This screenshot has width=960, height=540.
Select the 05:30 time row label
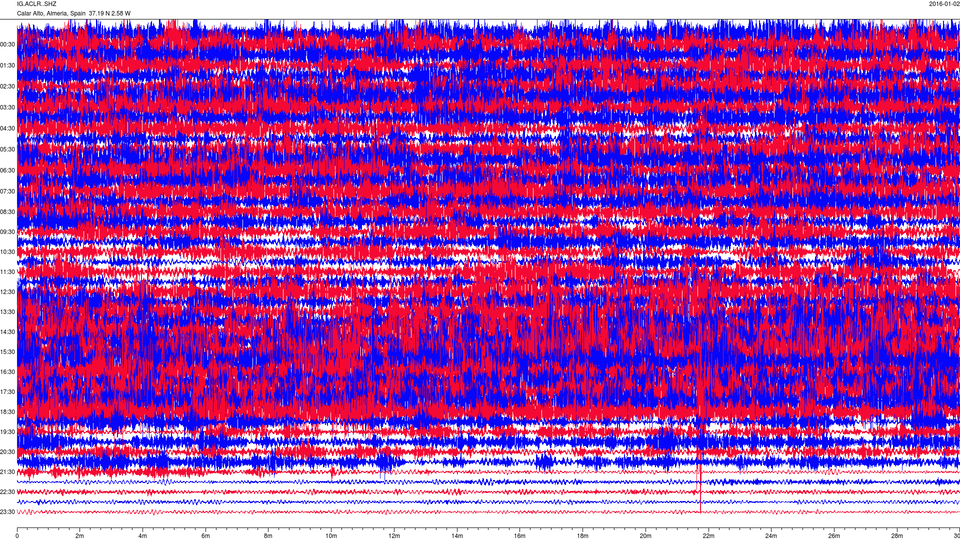coord(7,149)
